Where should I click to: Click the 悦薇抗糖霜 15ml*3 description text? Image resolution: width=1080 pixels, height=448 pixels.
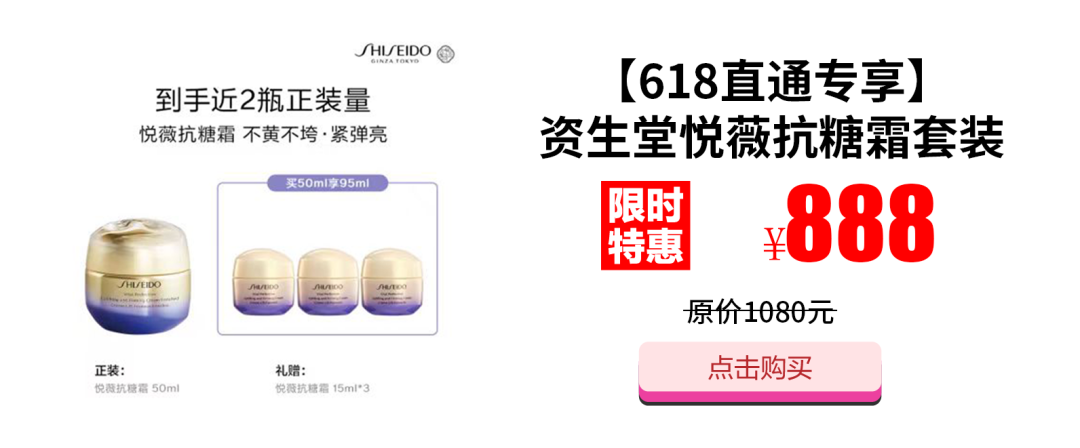point(322,389)
